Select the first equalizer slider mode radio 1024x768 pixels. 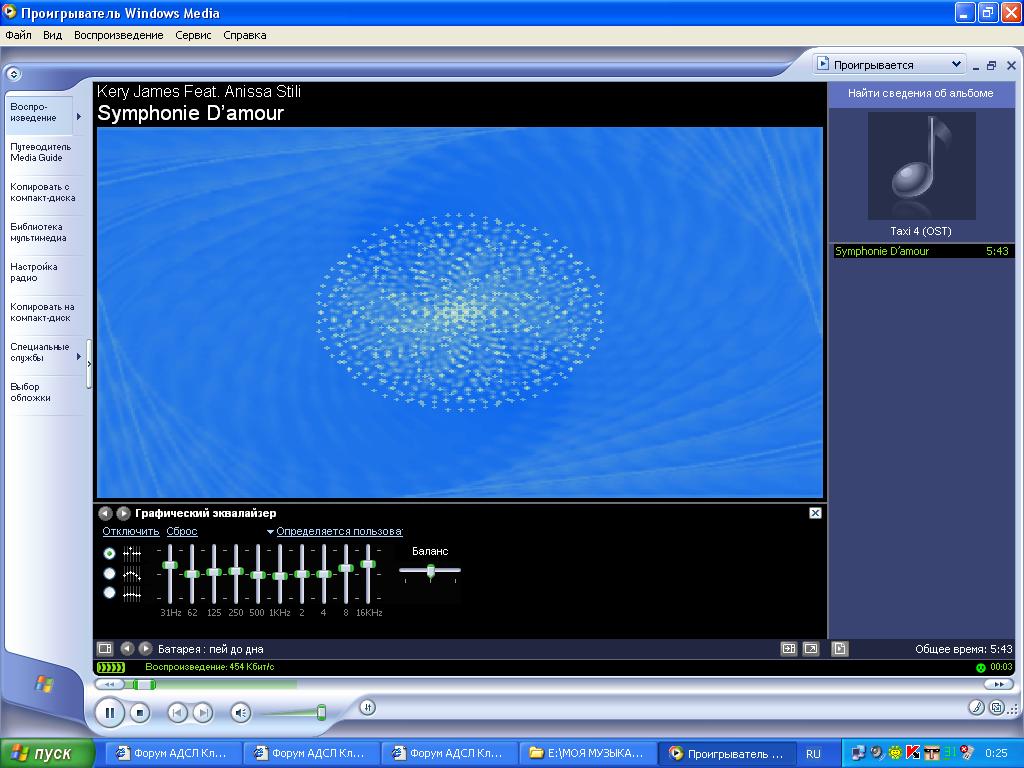point(110,553)
